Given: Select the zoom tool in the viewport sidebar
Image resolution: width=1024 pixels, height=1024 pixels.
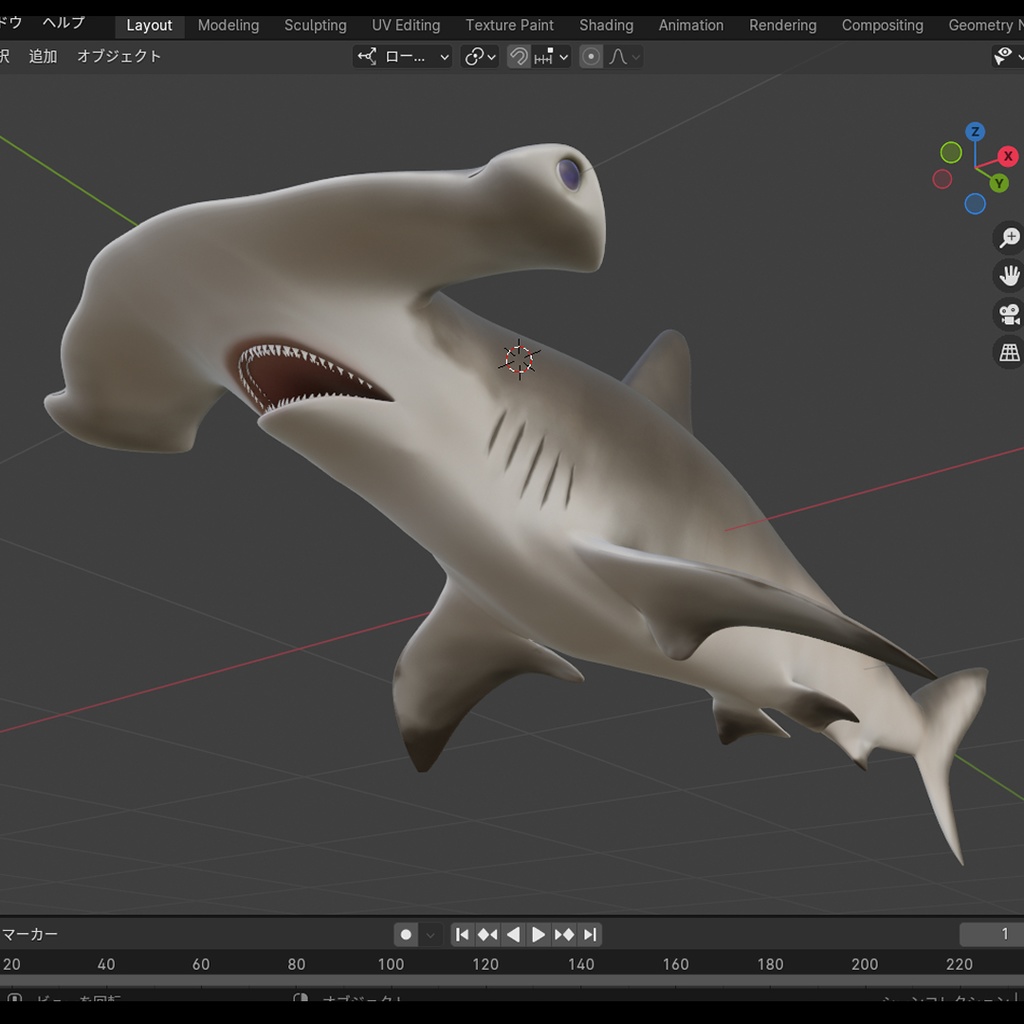Looking at the screenshot, I should pyautogui.click(x=1009, y=236).
